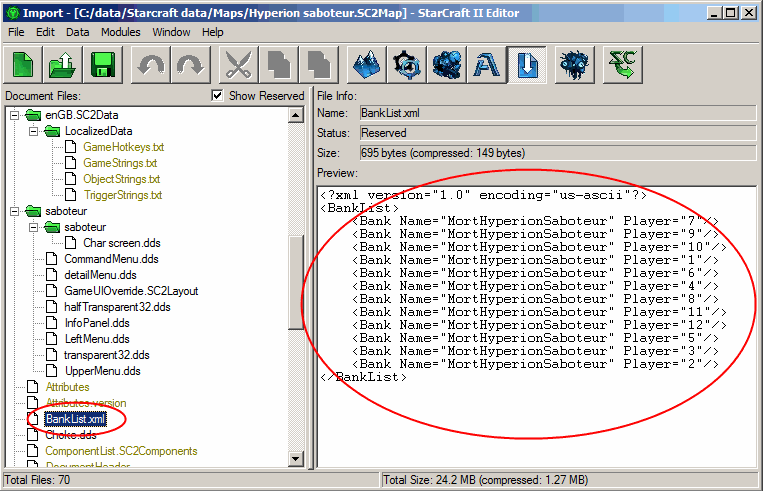Collapse the LocalizedData folder node
Image resolution: width=763 pixels, height=491 pixels.
[x=33, y=131]
